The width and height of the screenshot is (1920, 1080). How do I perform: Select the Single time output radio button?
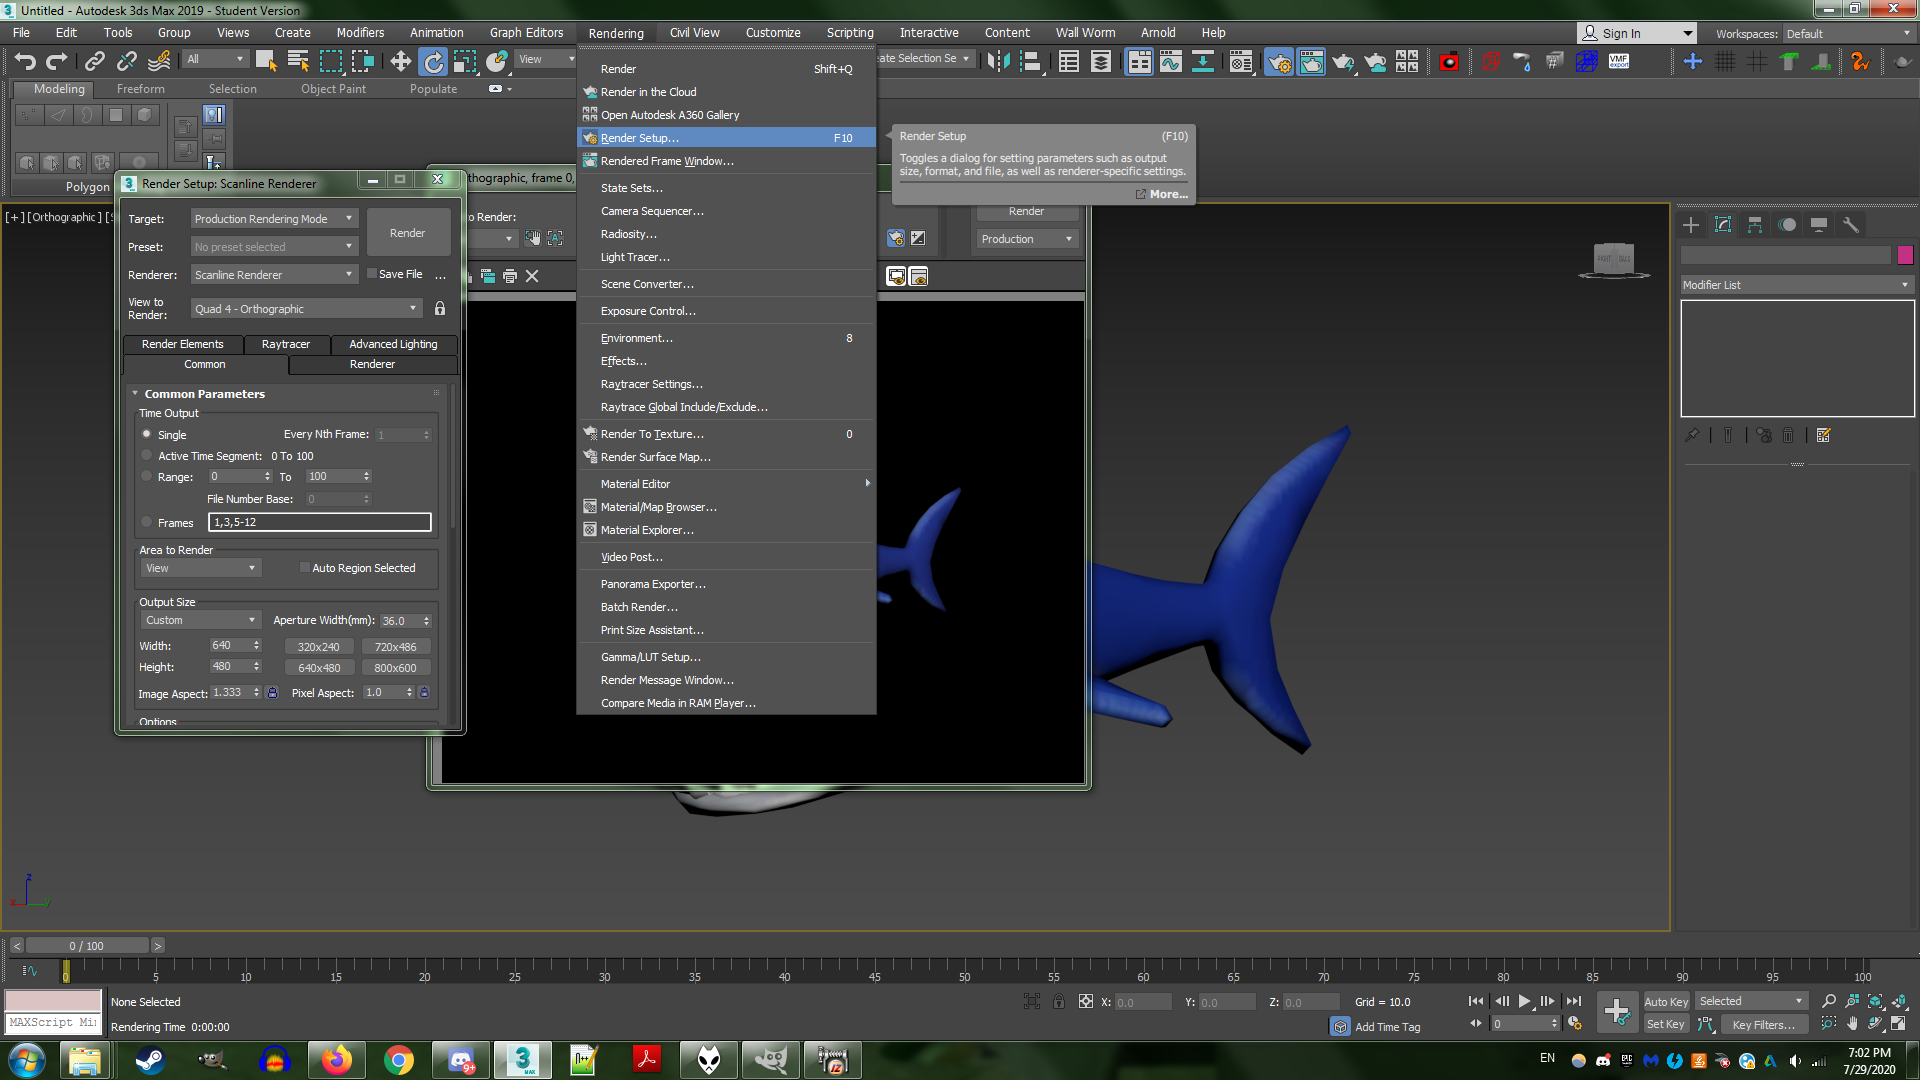tap(147, 434)
